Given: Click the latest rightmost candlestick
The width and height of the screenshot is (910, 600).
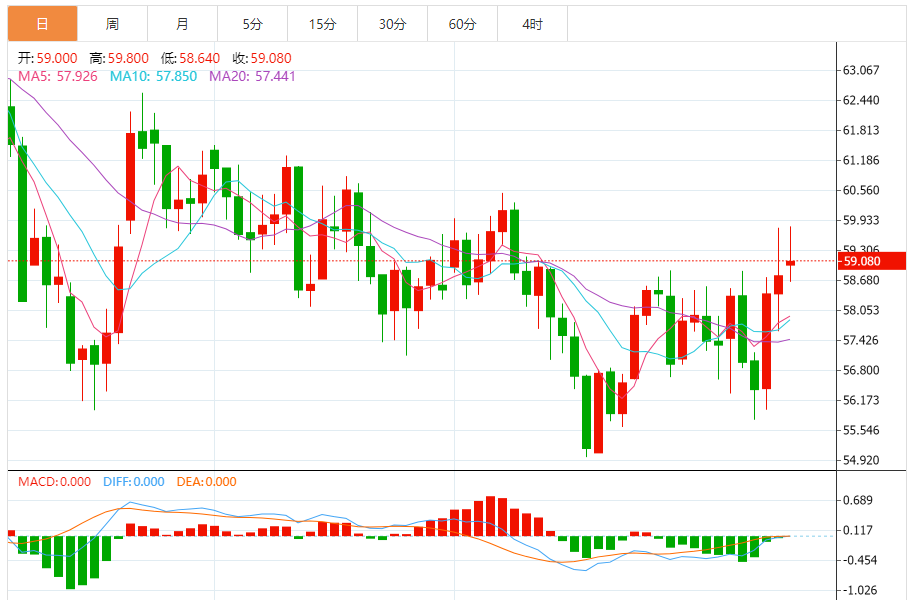Looking at the screenshot, I should pos(790,263).
